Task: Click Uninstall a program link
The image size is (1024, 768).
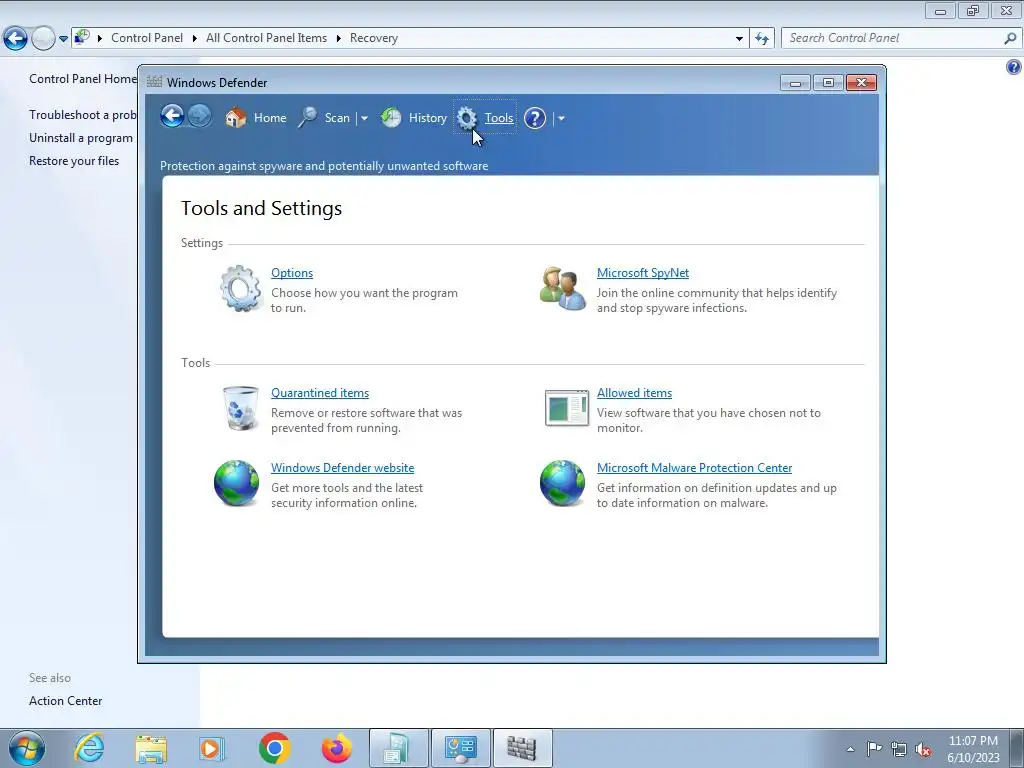Action: pyautogui.click(x=81, y=138)
